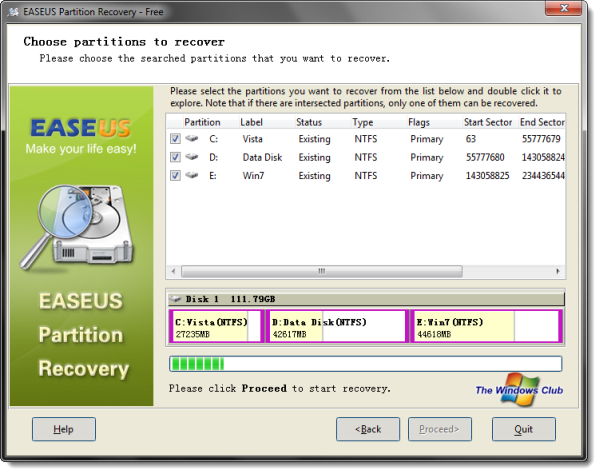Click the Proceed> button
Screen dimensions: 600x474
click(440, 429)
